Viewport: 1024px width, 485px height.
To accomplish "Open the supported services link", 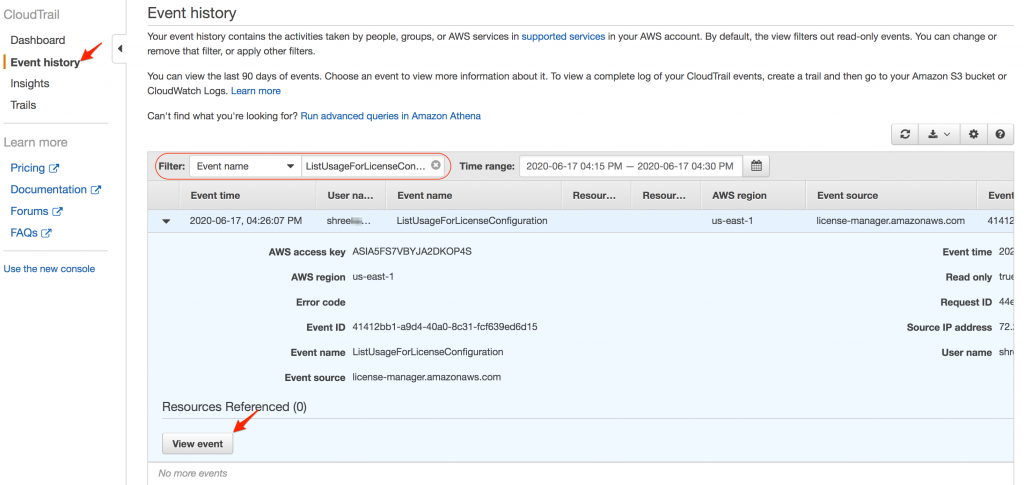I will (563, 37).
